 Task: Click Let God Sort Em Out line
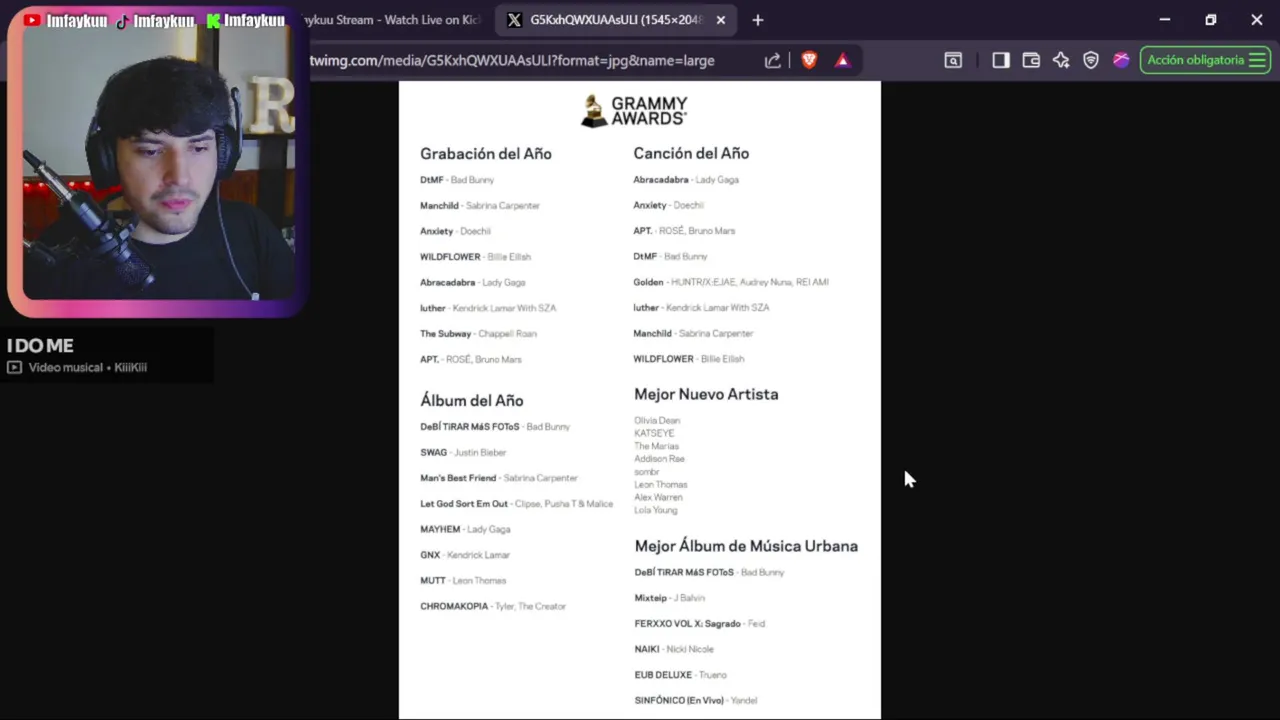pos(516,504)
